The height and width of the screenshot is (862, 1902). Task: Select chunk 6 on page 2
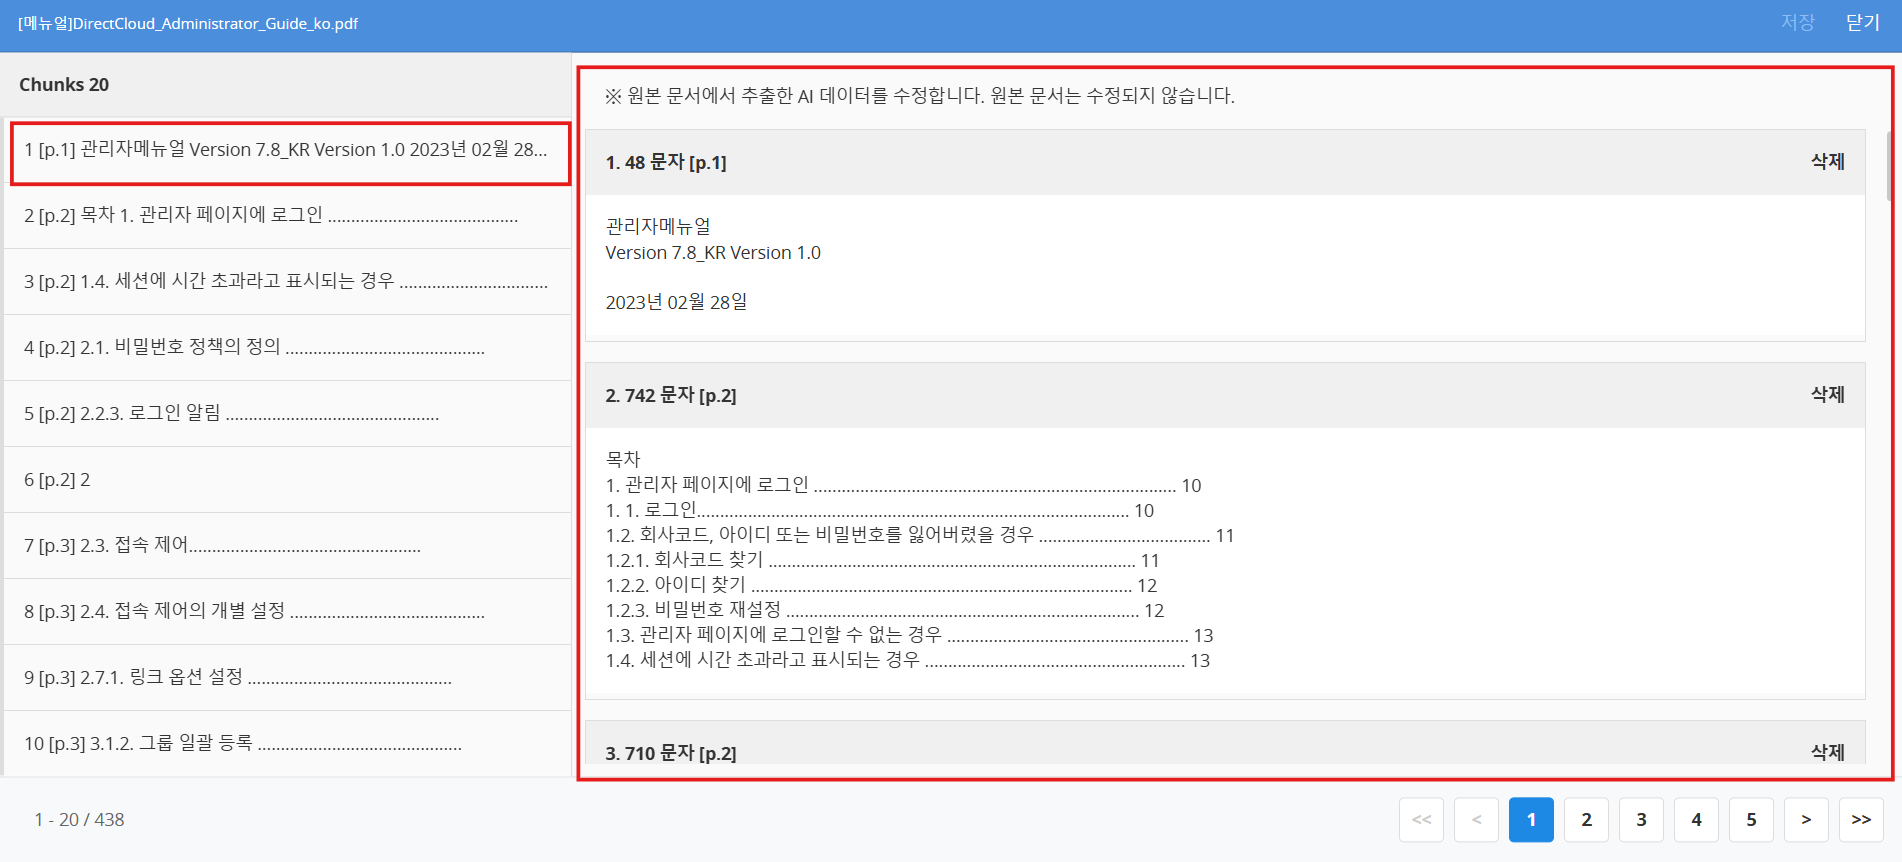[x=289, y=480]
